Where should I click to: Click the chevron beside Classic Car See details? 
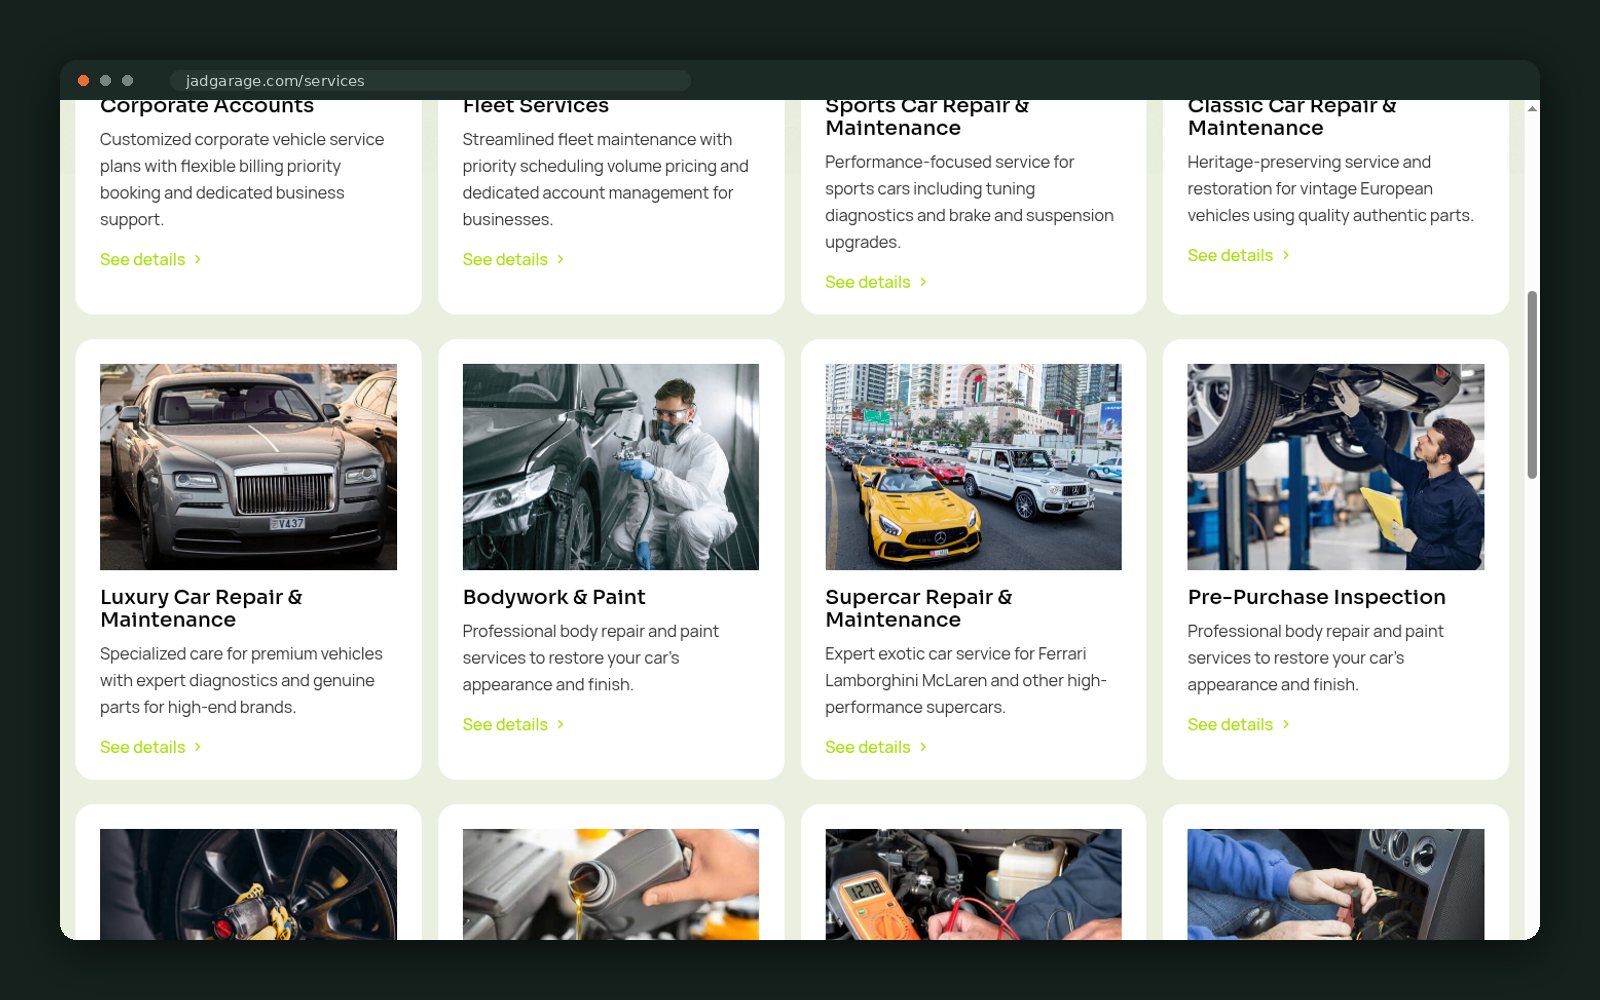pyautogui.click(x=1286, y=255)
